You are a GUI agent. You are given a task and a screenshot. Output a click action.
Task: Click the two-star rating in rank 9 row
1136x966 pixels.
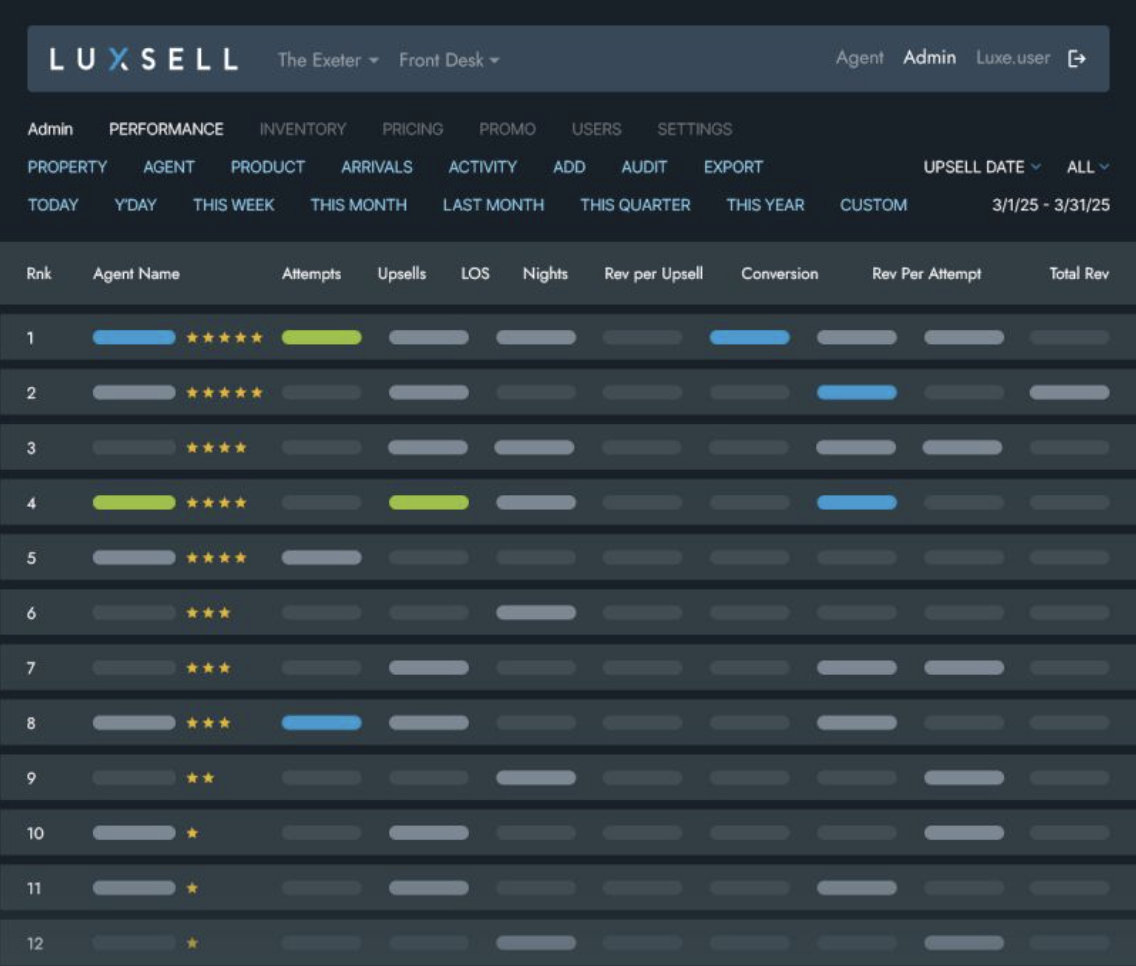201,778
